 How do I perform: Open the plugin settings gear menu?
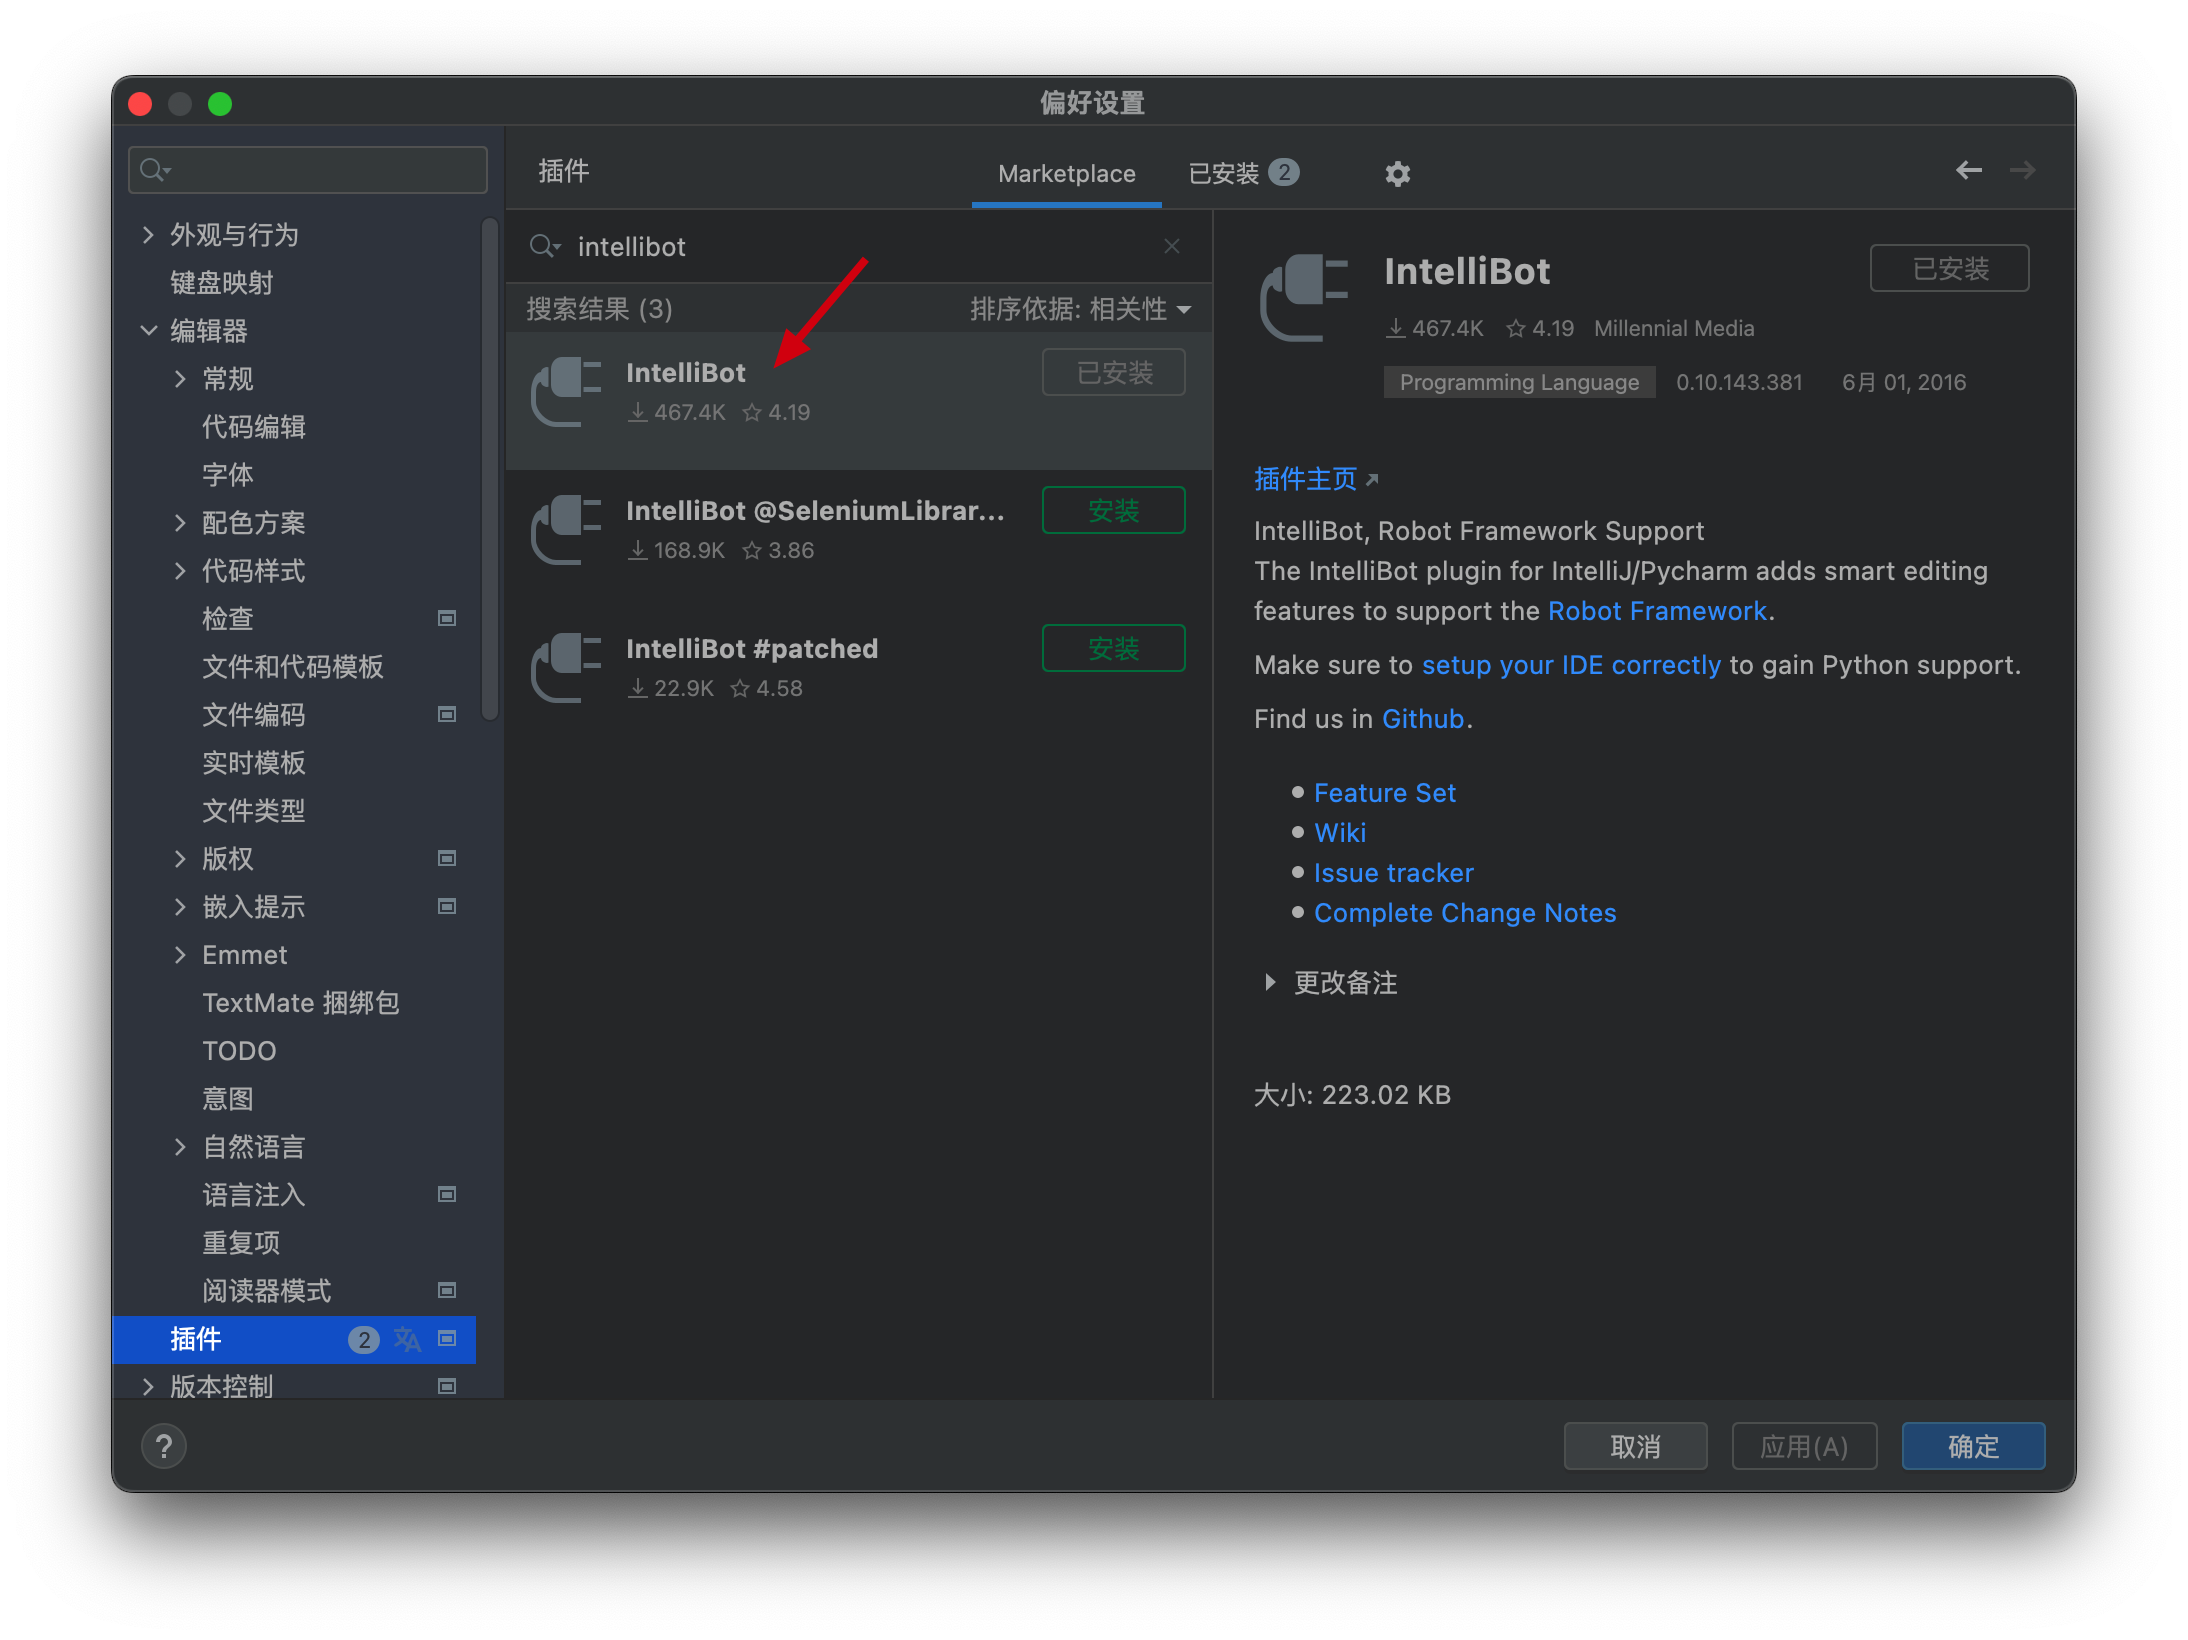pyautogui.click(x=1397, y=173)
